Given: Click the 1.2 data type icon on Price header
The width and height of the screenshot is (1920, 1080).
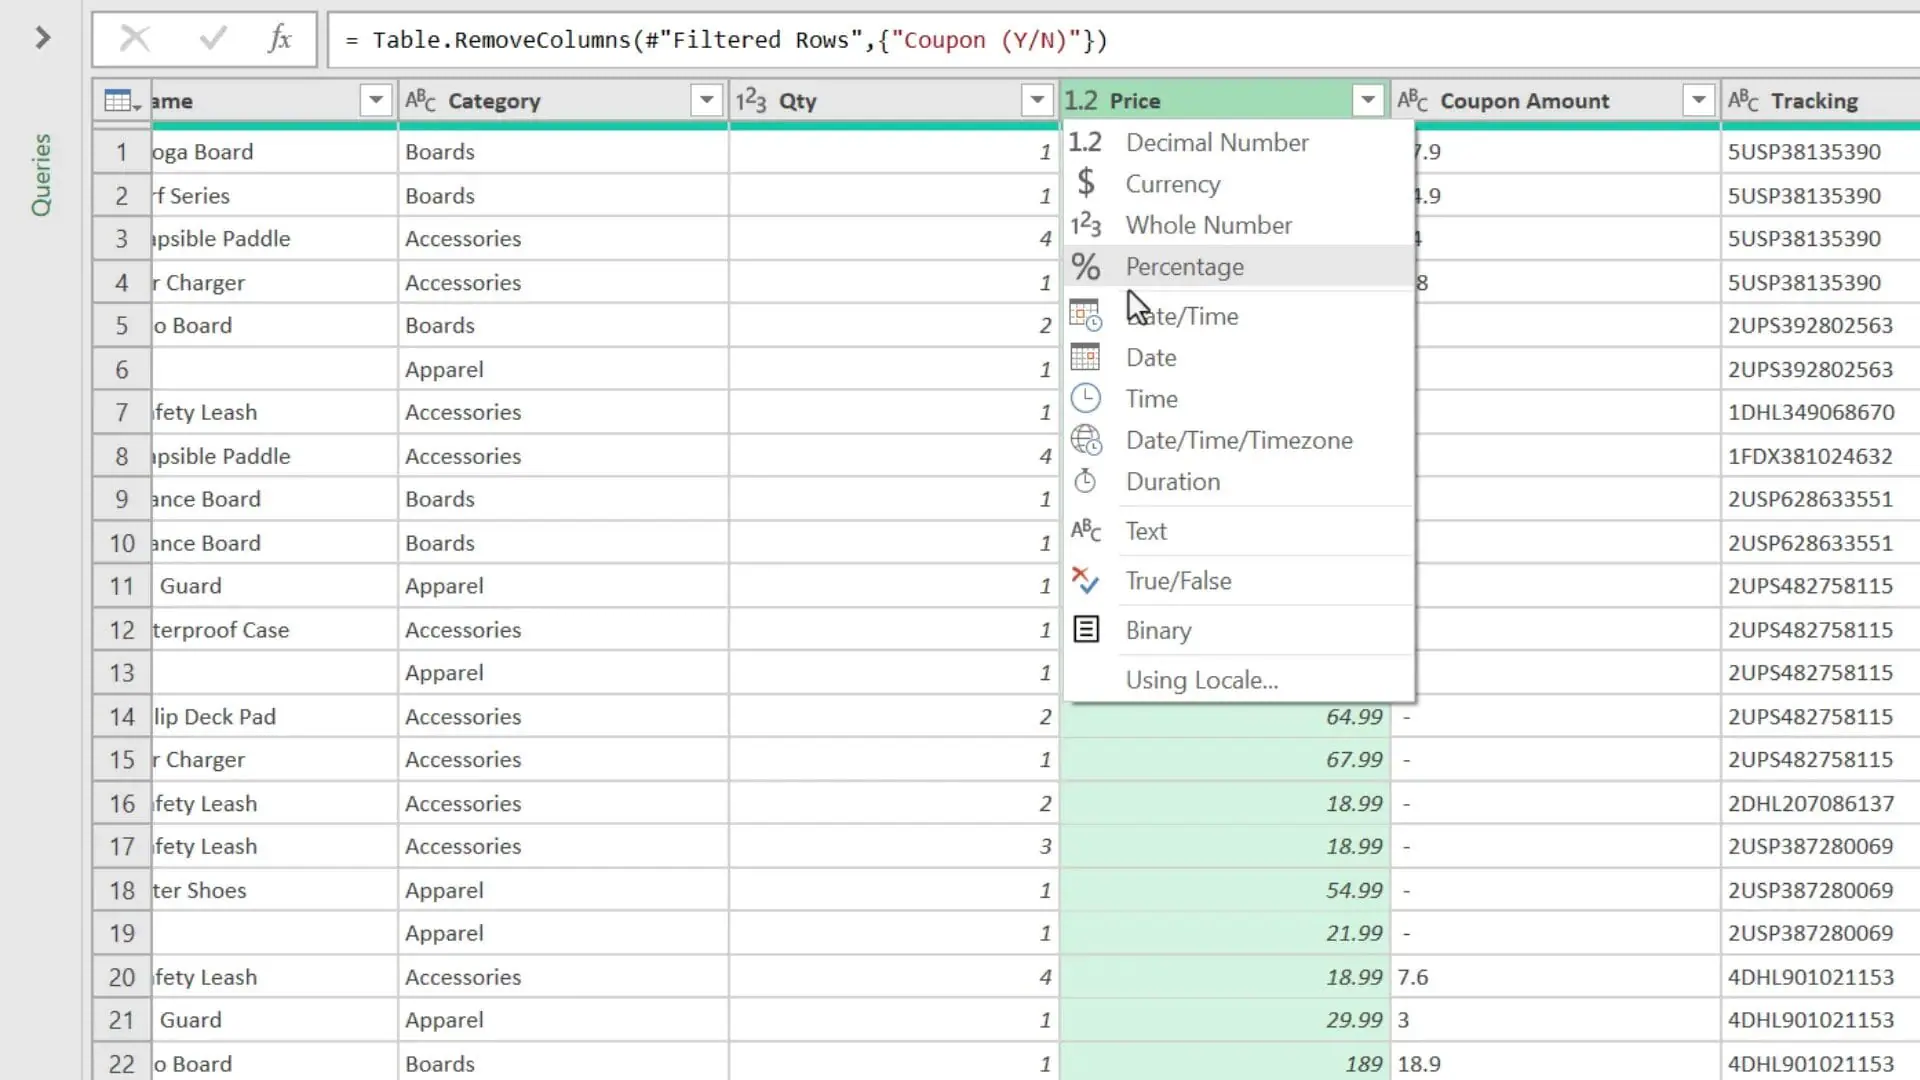Looking at the screenshot, I should (1083, 100).
